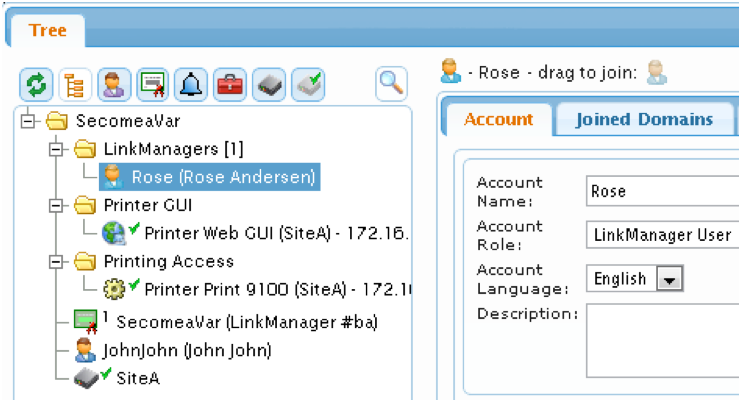Click the magnifying glass search icon
The width and height of the screenshot is (746, 407).
point(391,84)
